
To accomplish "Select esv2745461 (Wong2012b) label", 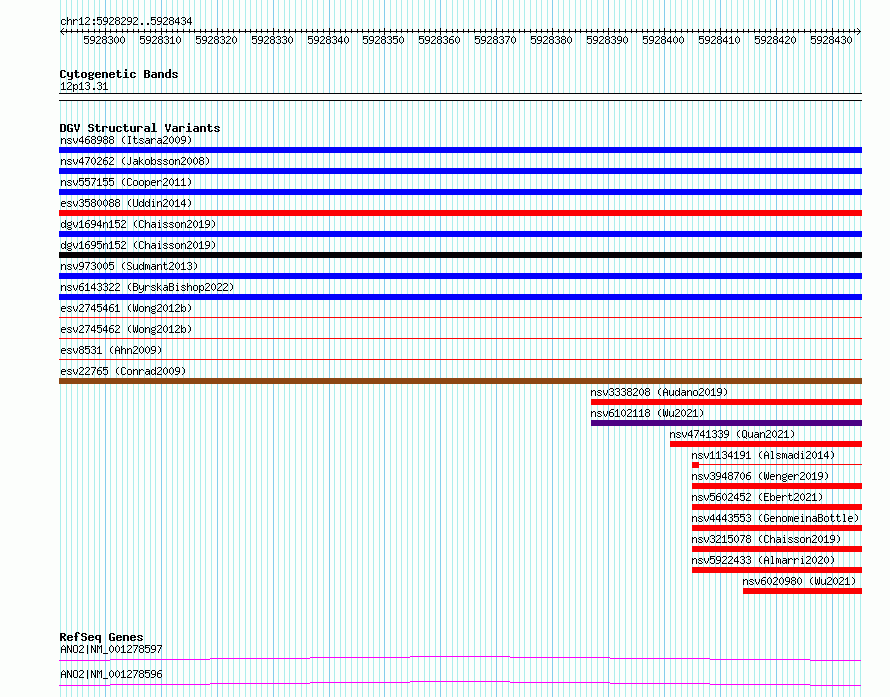I will coord(126,308).
